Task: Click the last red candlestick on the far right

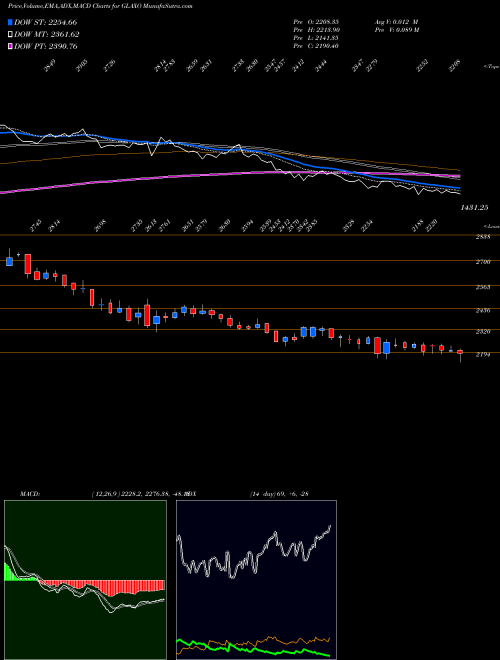Action: point(460,352)
